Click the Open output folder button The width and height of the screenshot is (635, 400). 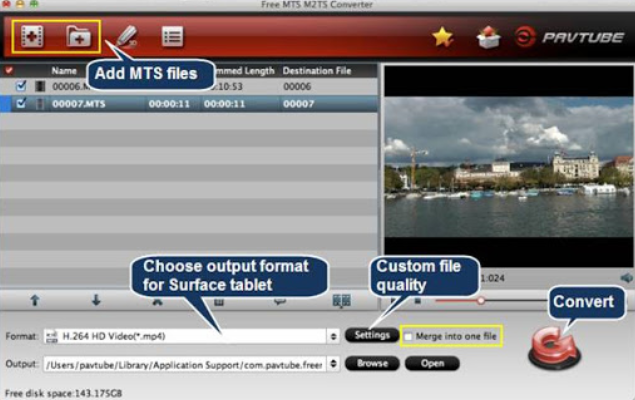[432, 364]
